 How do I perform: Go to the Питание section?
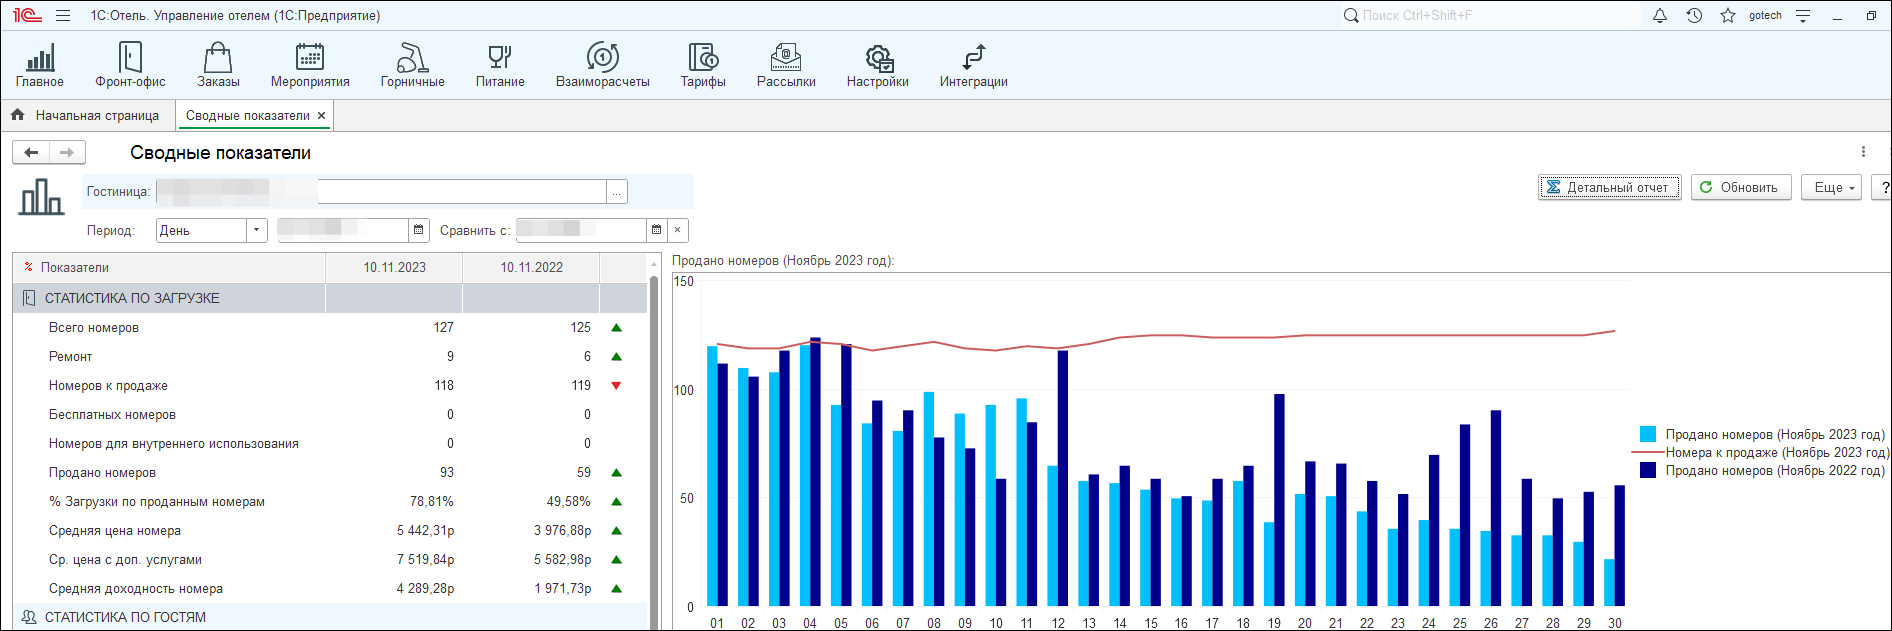point(500,65)
